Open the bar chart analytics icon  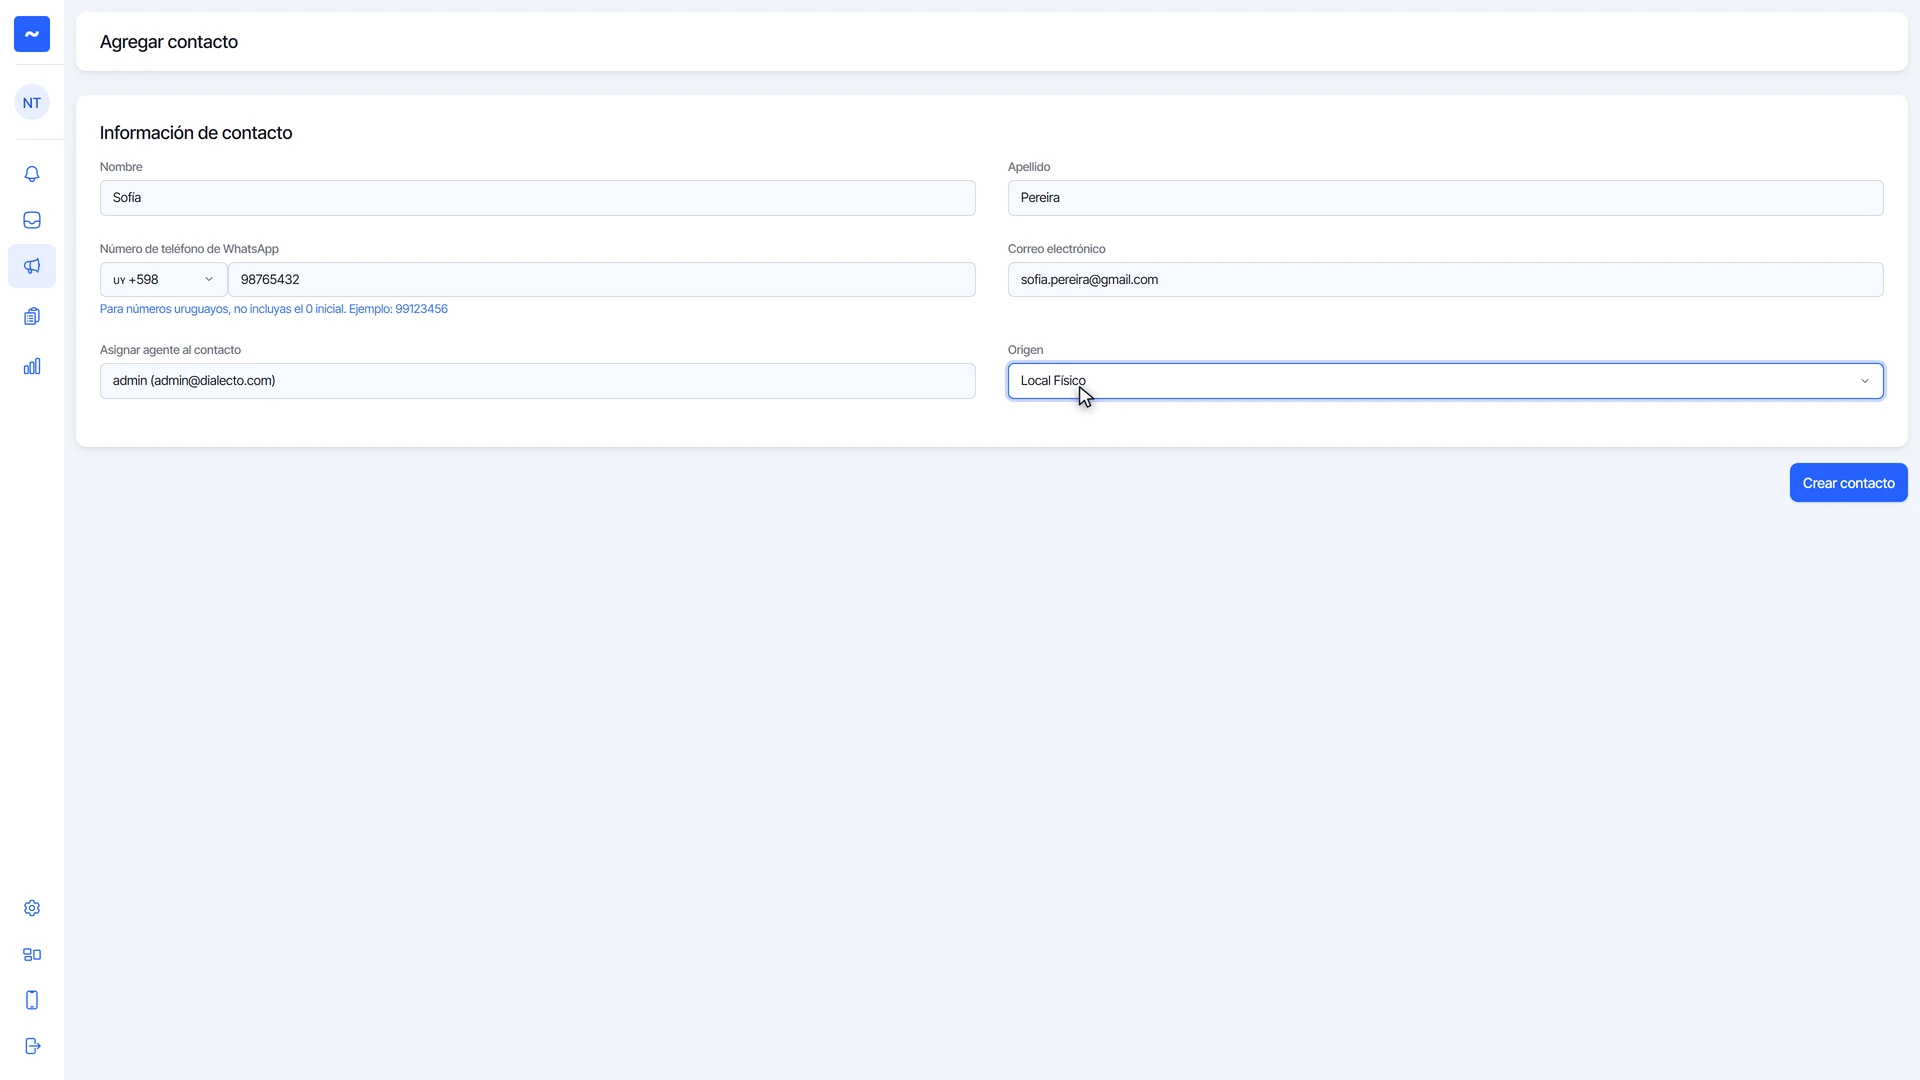point(32,366)
